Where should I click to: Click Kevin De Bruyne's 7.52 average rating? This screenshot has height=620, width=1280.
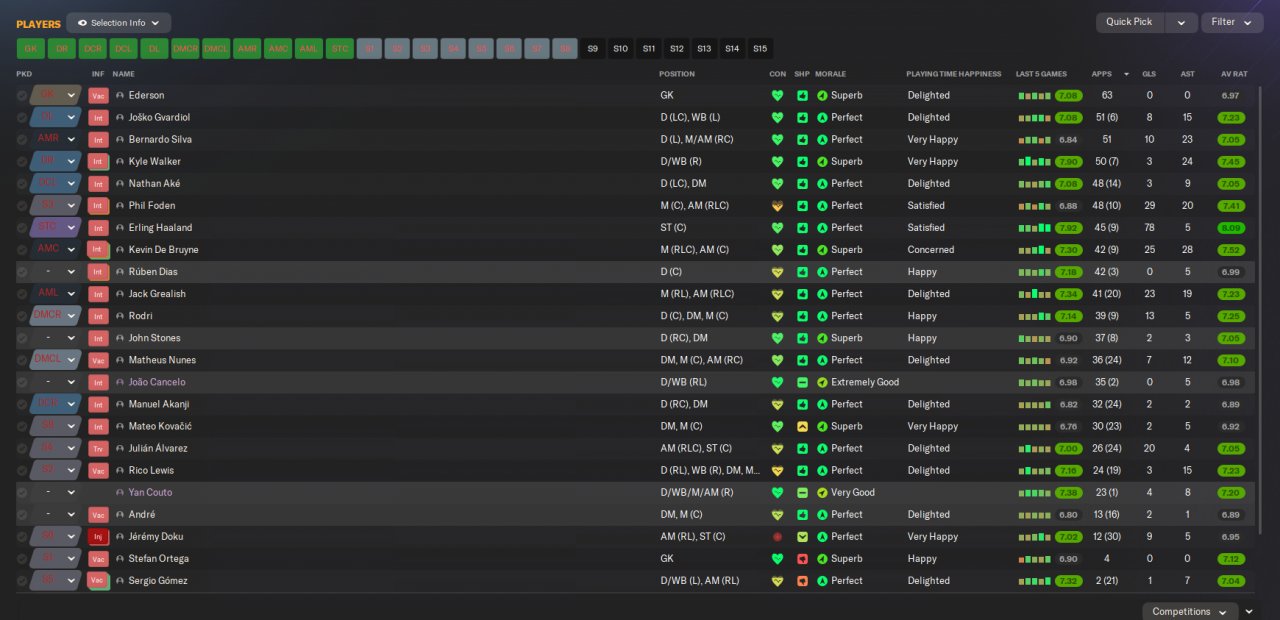(x=1231, y=250)
